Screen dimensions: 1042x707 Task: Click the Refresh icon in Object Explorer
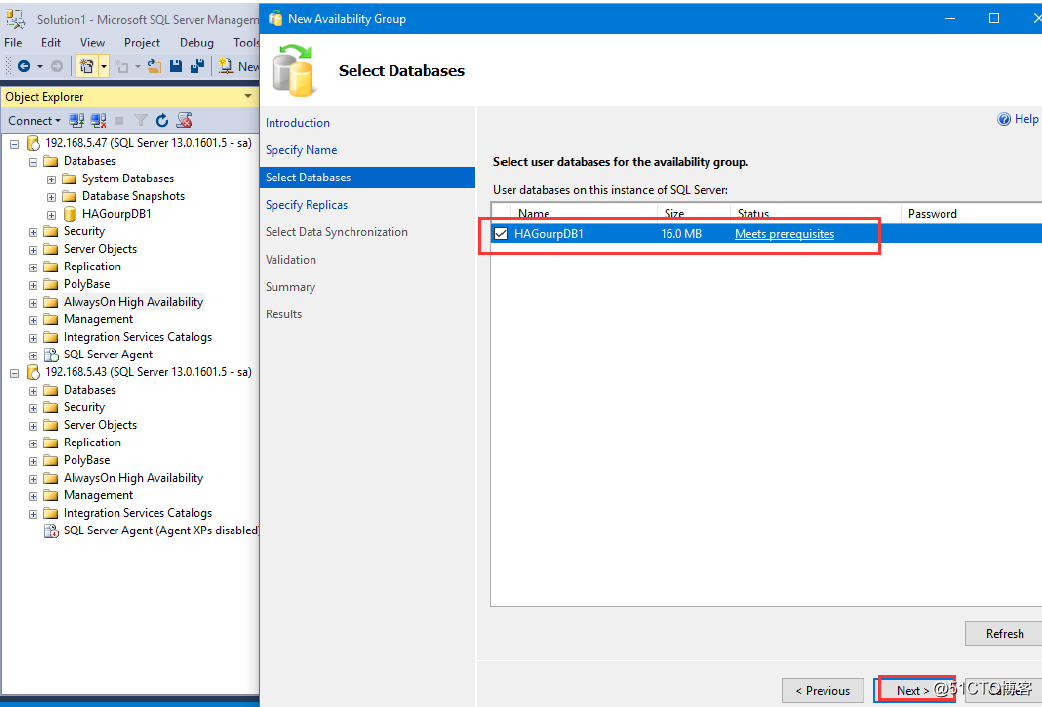[162, 120]
